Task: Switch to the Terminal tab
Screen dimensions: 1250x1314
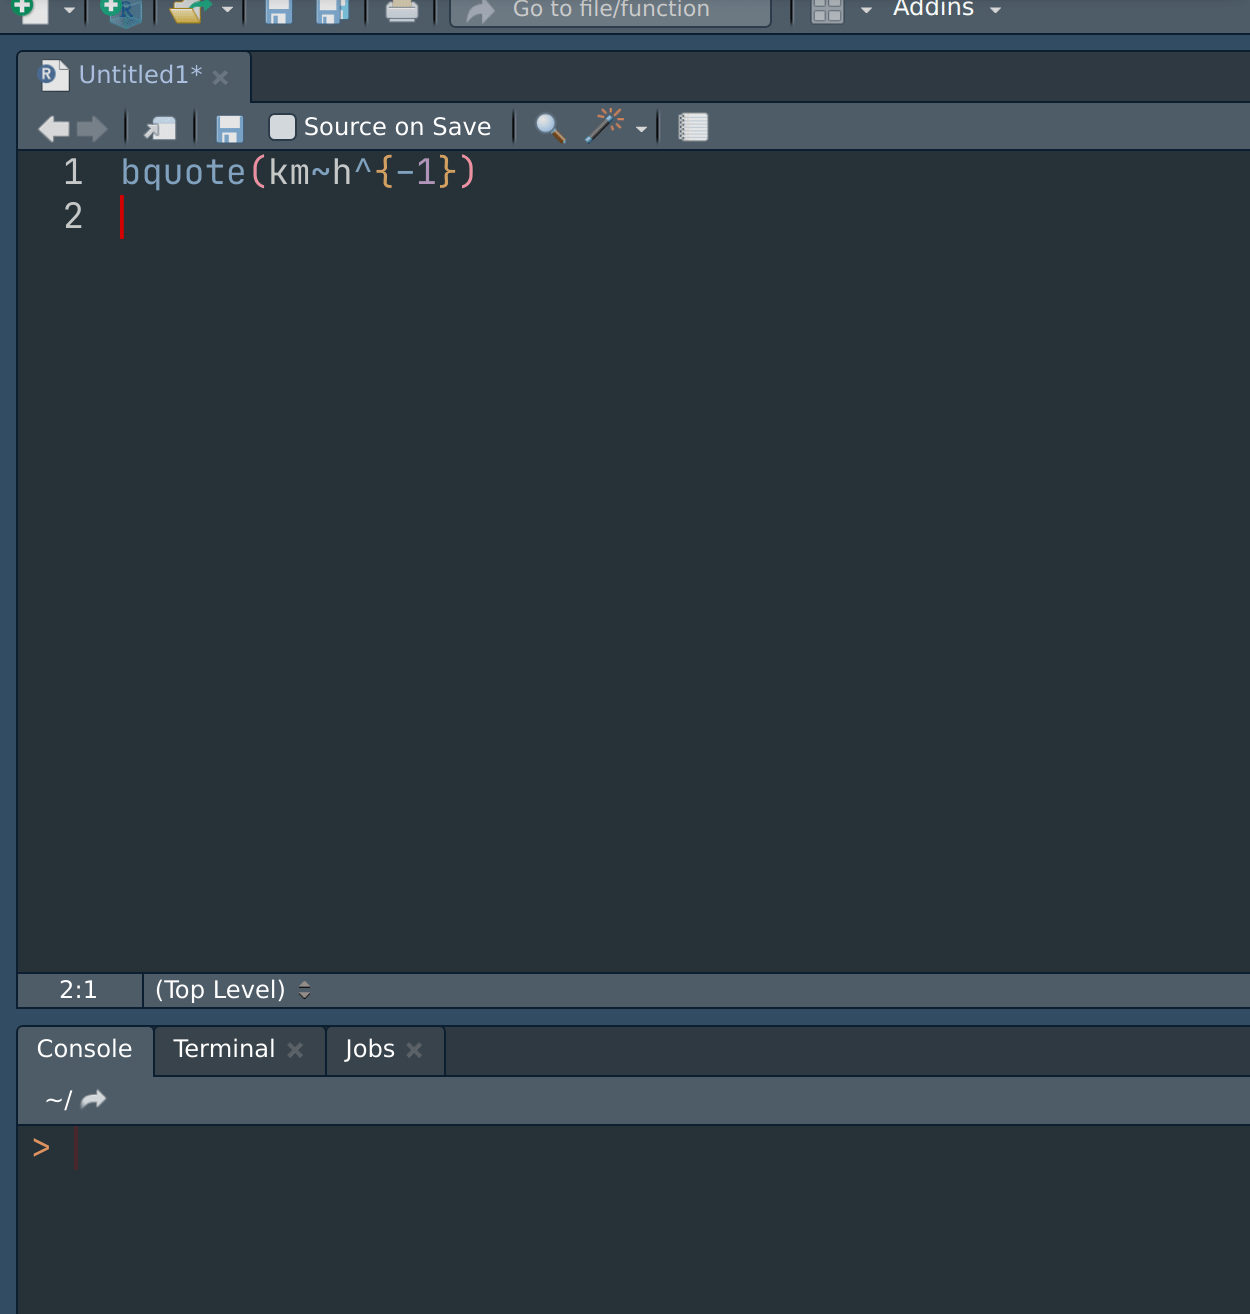Action: click(224, 1049)
